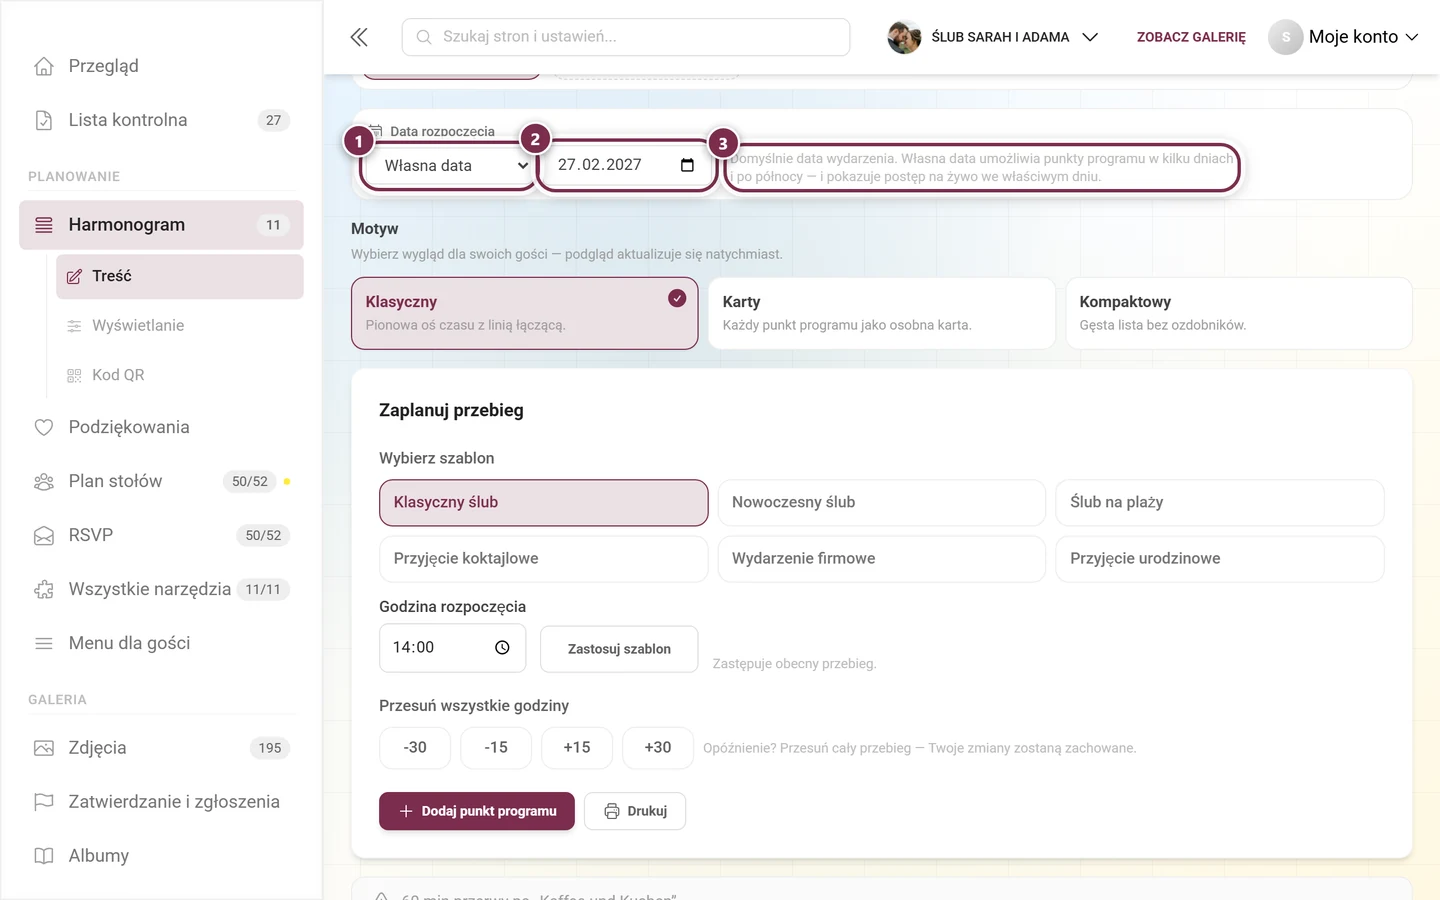
Task: Click the clock icon in start time field
Action: point(502,648)
